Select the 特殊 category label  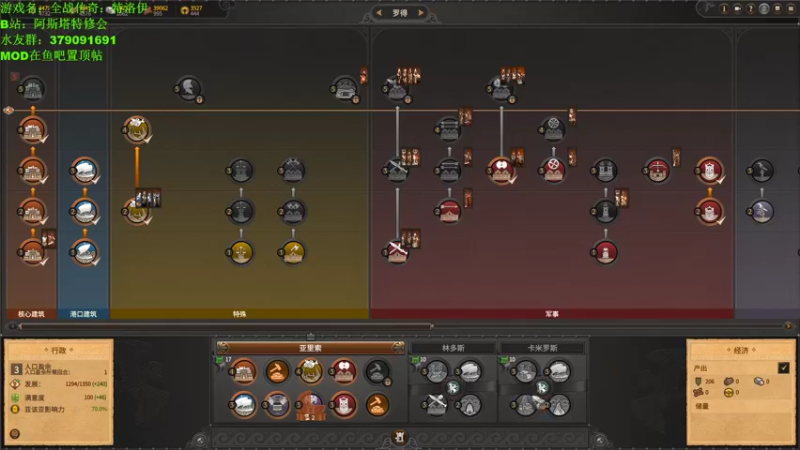pyautogui.click(x=239, y=314)
